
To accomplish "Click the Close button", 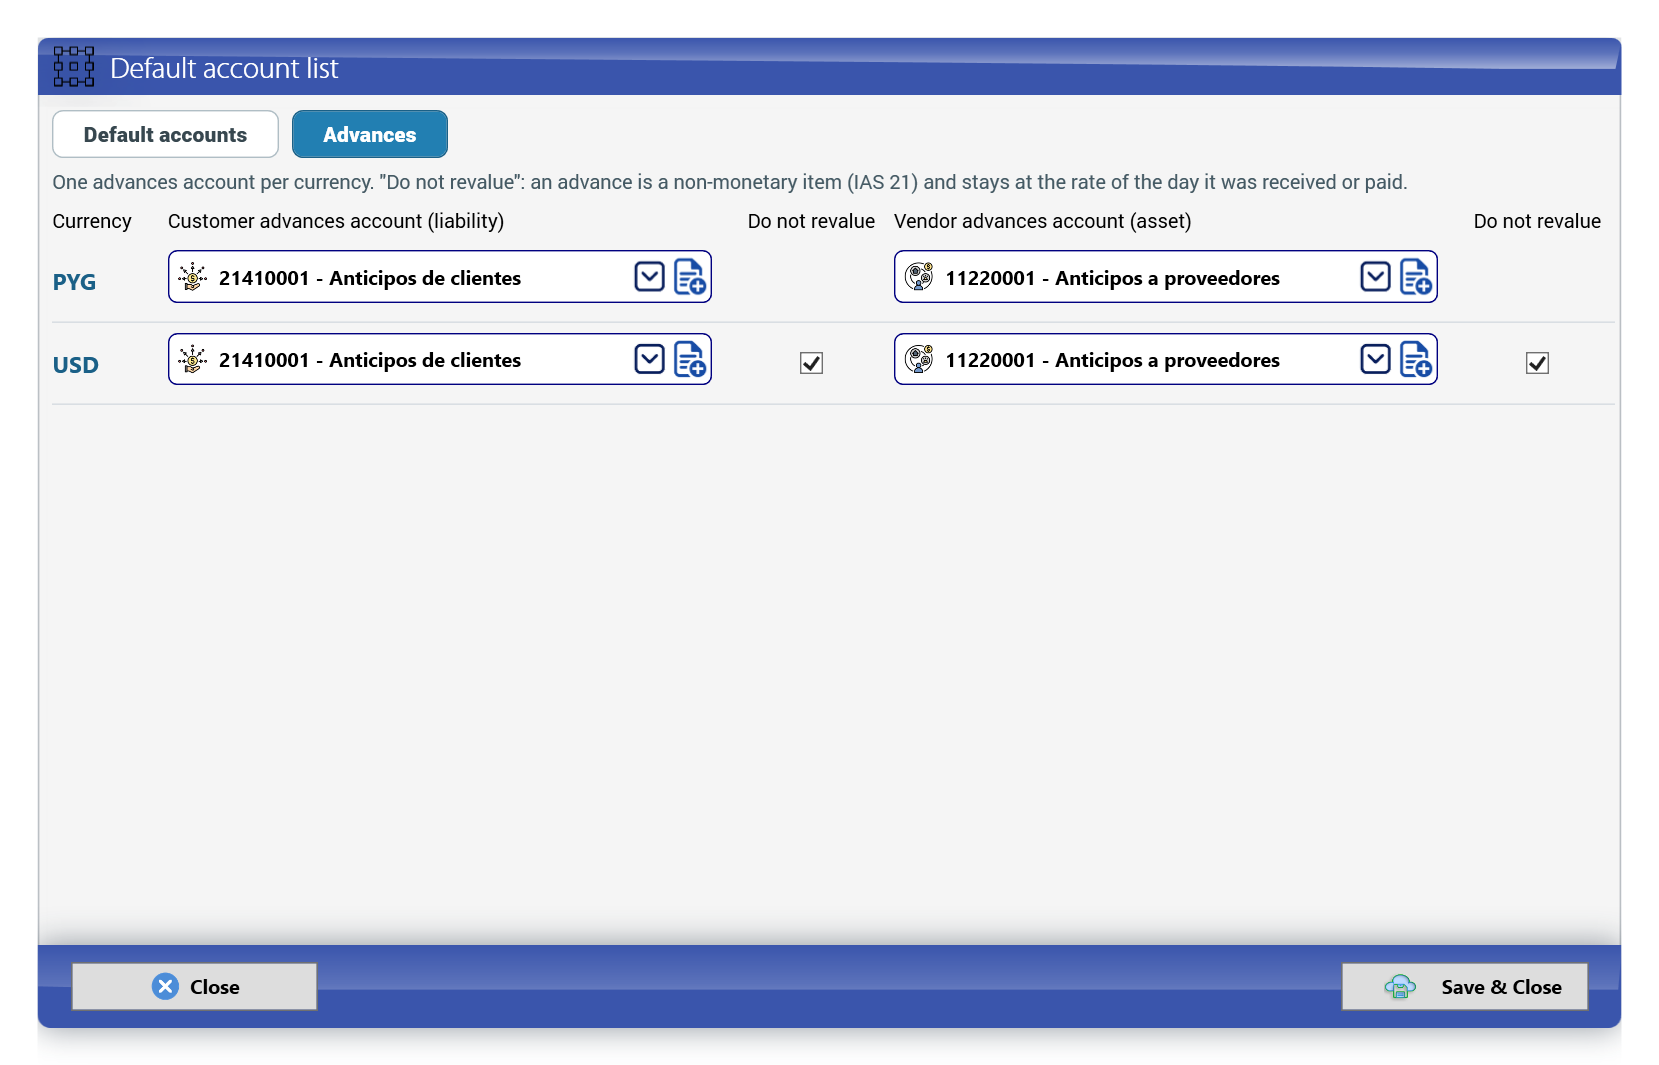I will (194, 986).
